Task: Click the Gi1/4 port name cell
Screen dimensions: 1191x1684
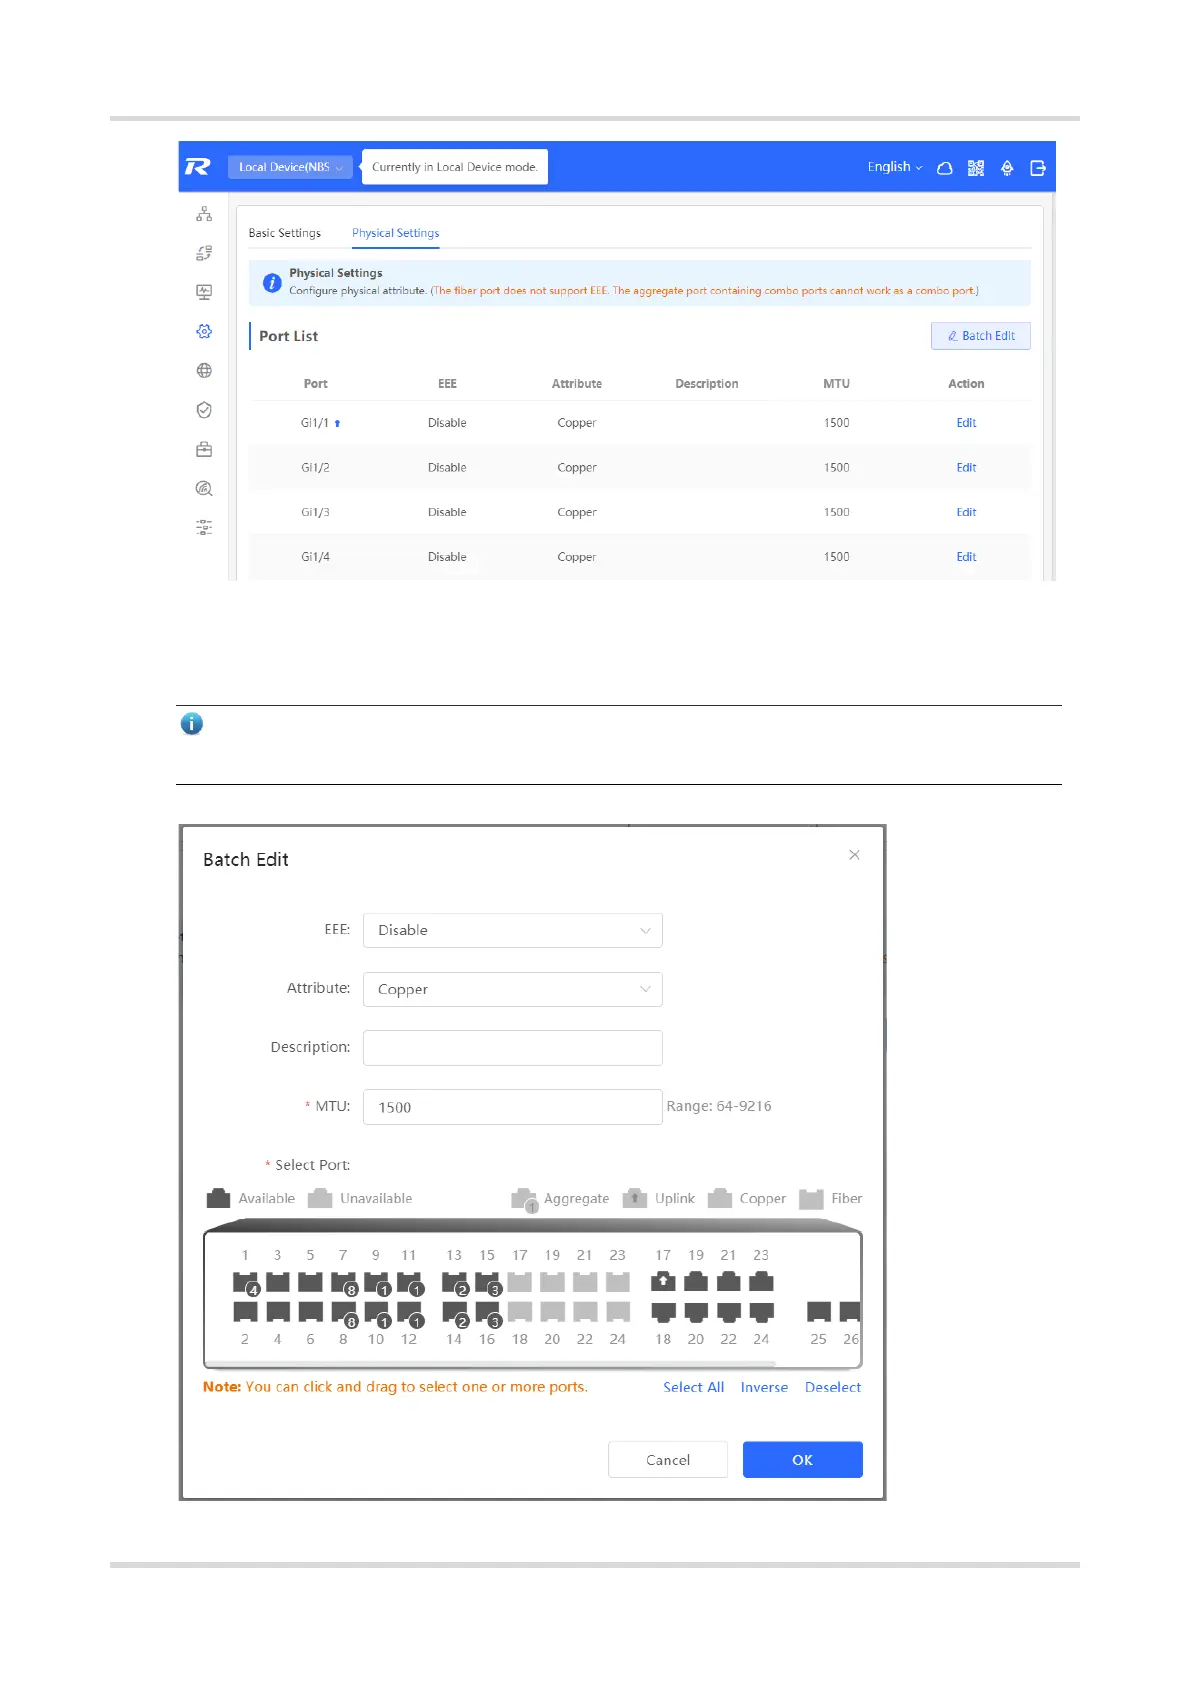Action: 315,557
